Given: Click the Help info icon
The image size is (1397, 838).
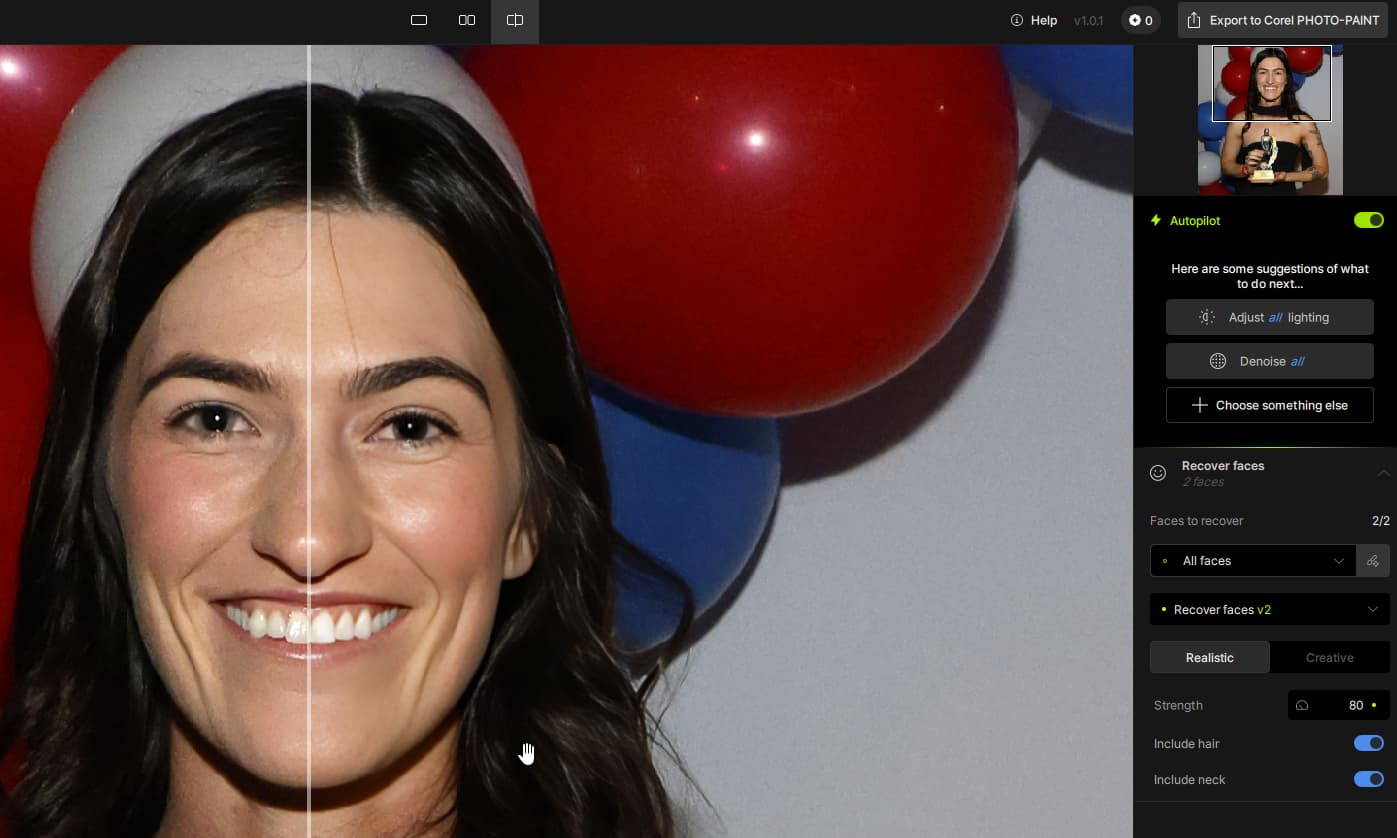Looking at the screenshot, I should point(1017,20).
